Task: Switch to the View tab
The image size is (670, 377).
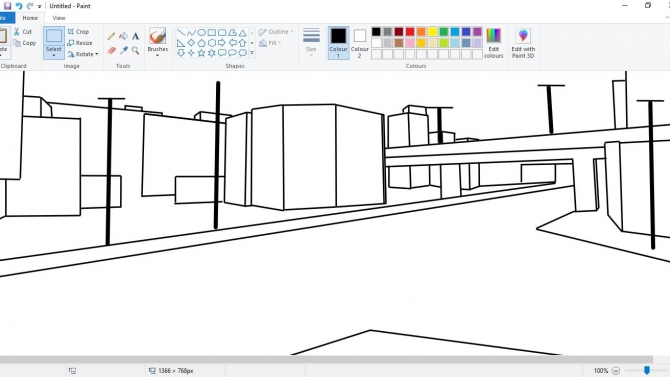Action: [x=59, y=18]
